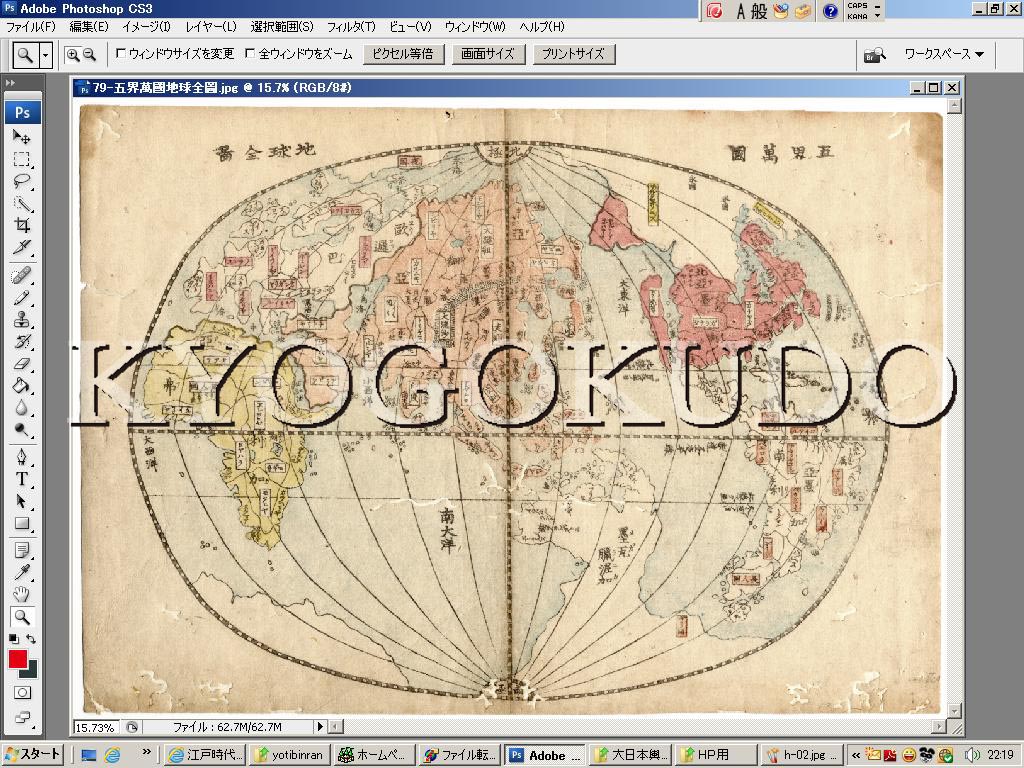Open the ヘルプ(H) menu
The height and width of the screenshot is (768, 1024).
coord(542,27)
